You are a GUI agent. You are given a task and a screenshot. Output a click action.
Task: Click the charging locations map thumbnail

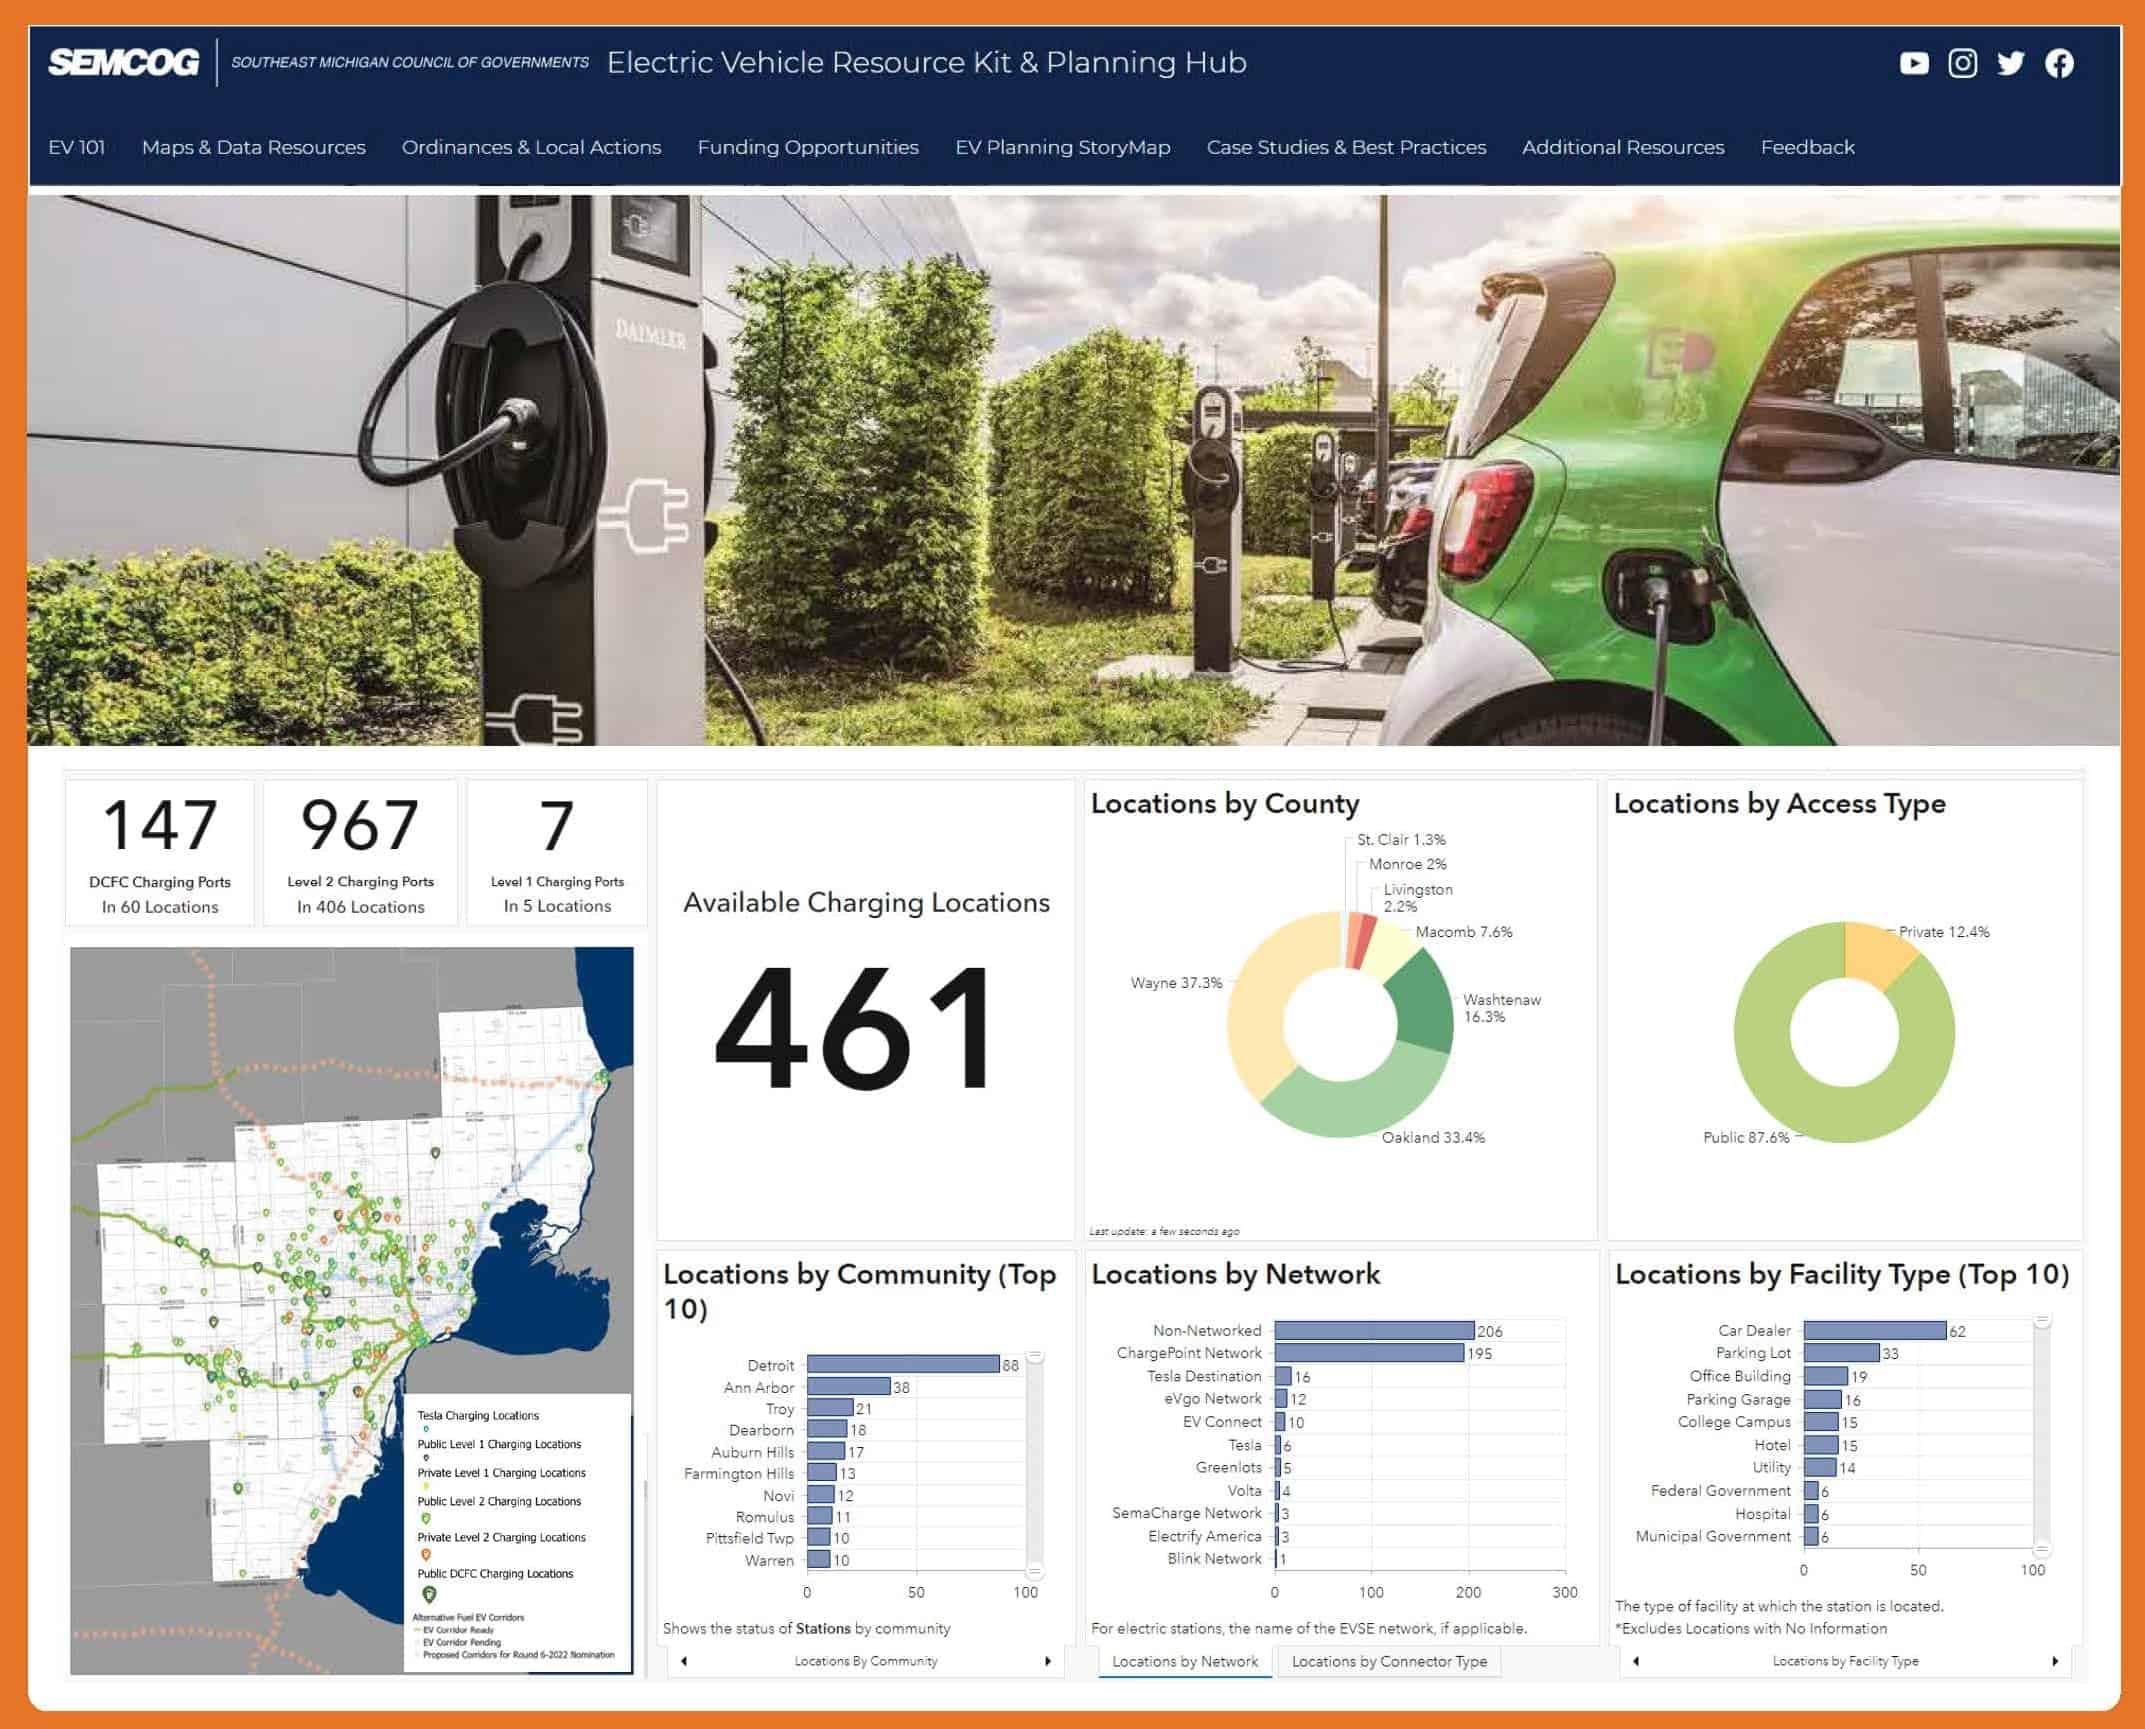351,1310
